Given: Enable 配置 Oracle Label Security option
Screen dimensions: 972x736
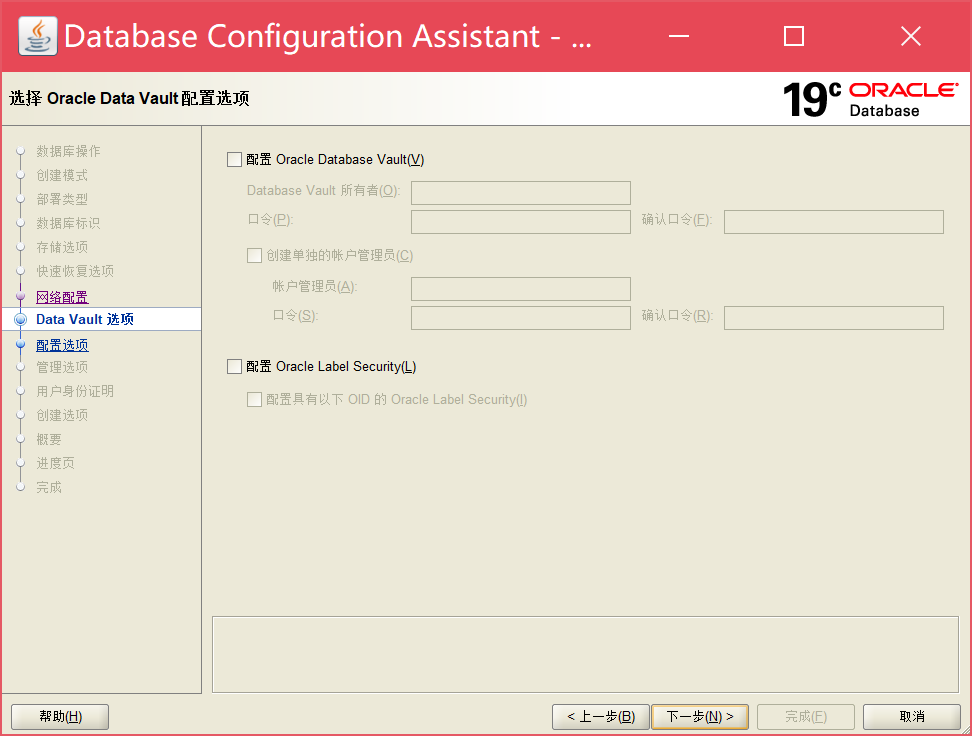Looking at the screenshot, I should pyautogui.click(x=234, y=366).
